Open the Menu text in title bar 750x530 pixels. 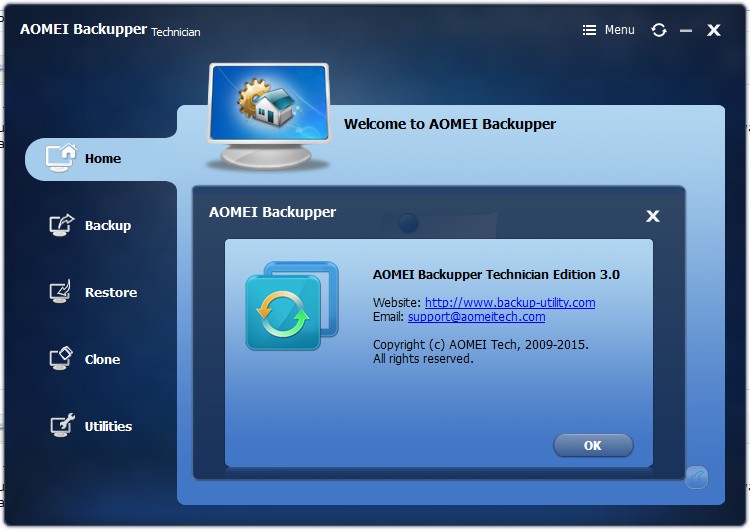pyautogui.click(x=619, y=30)
